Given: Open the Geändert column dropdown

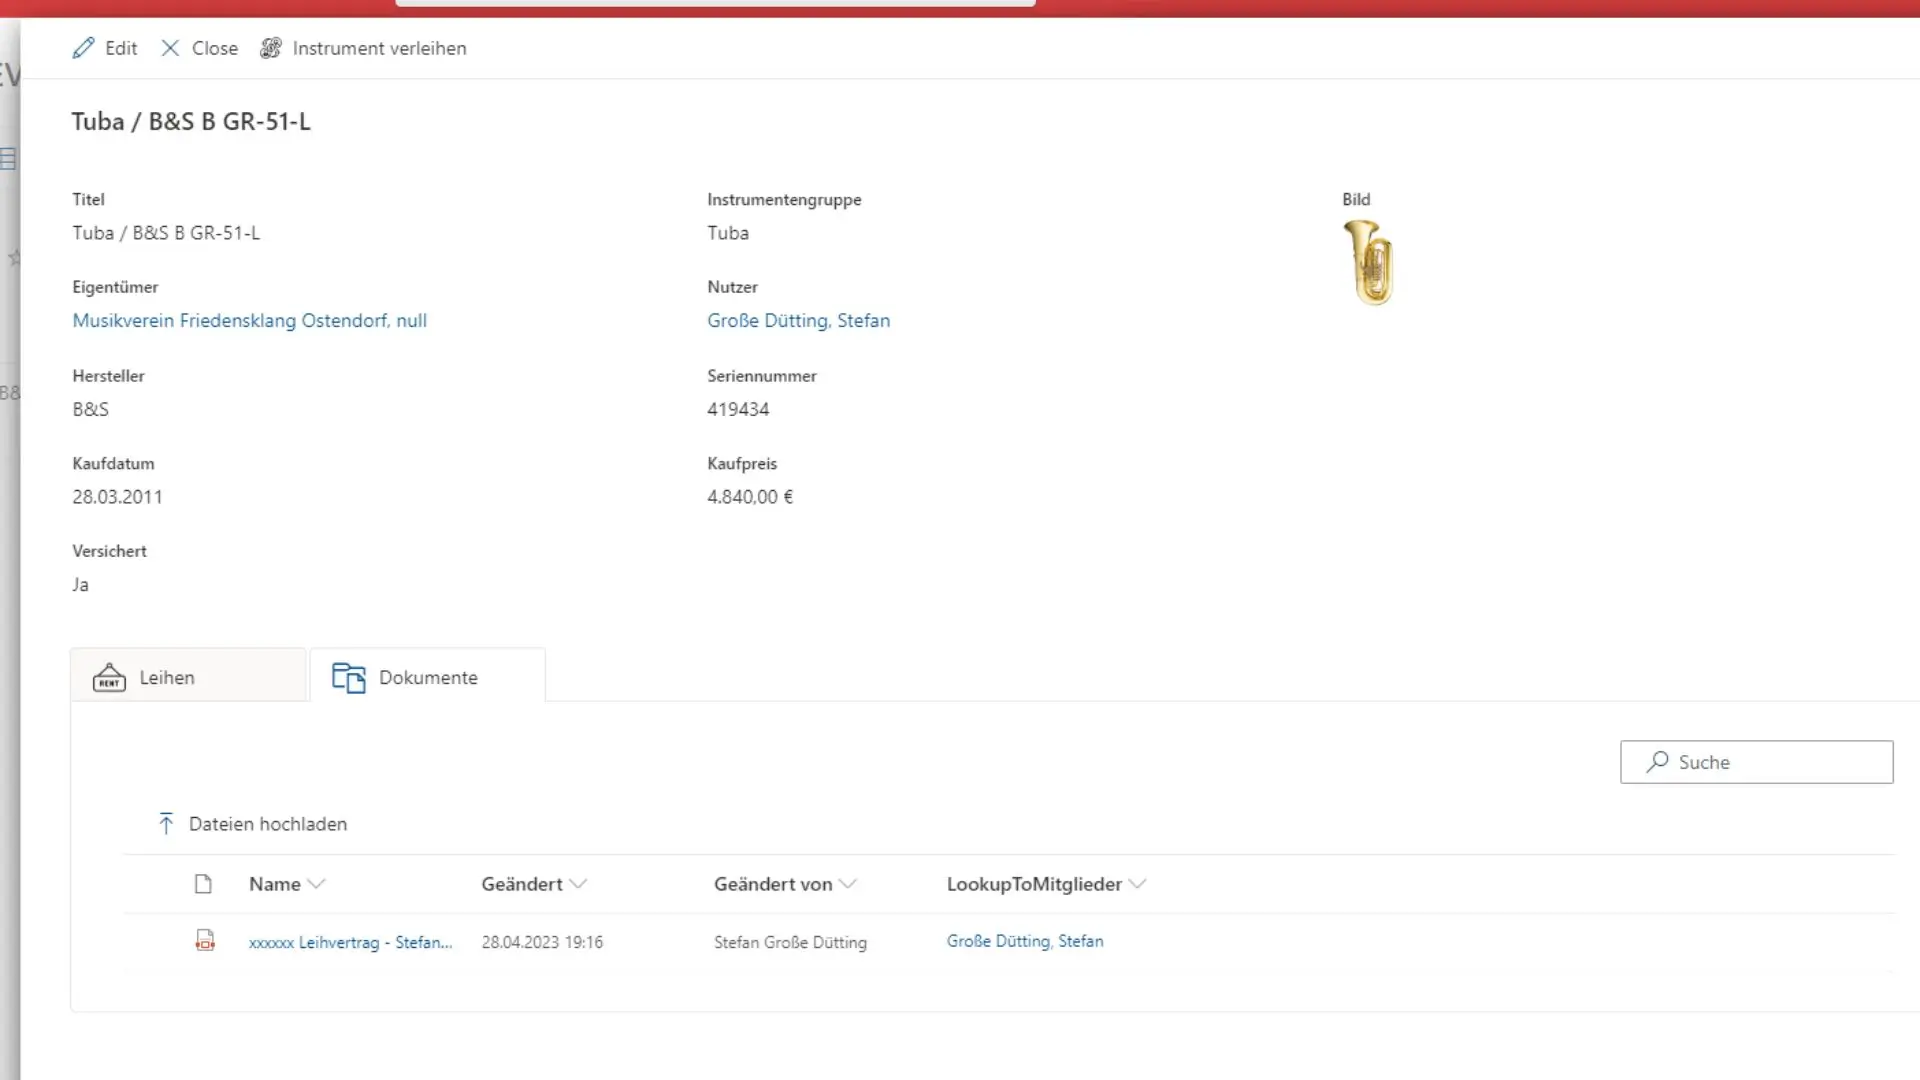Looking at the screenshot, I should point(580,884).
